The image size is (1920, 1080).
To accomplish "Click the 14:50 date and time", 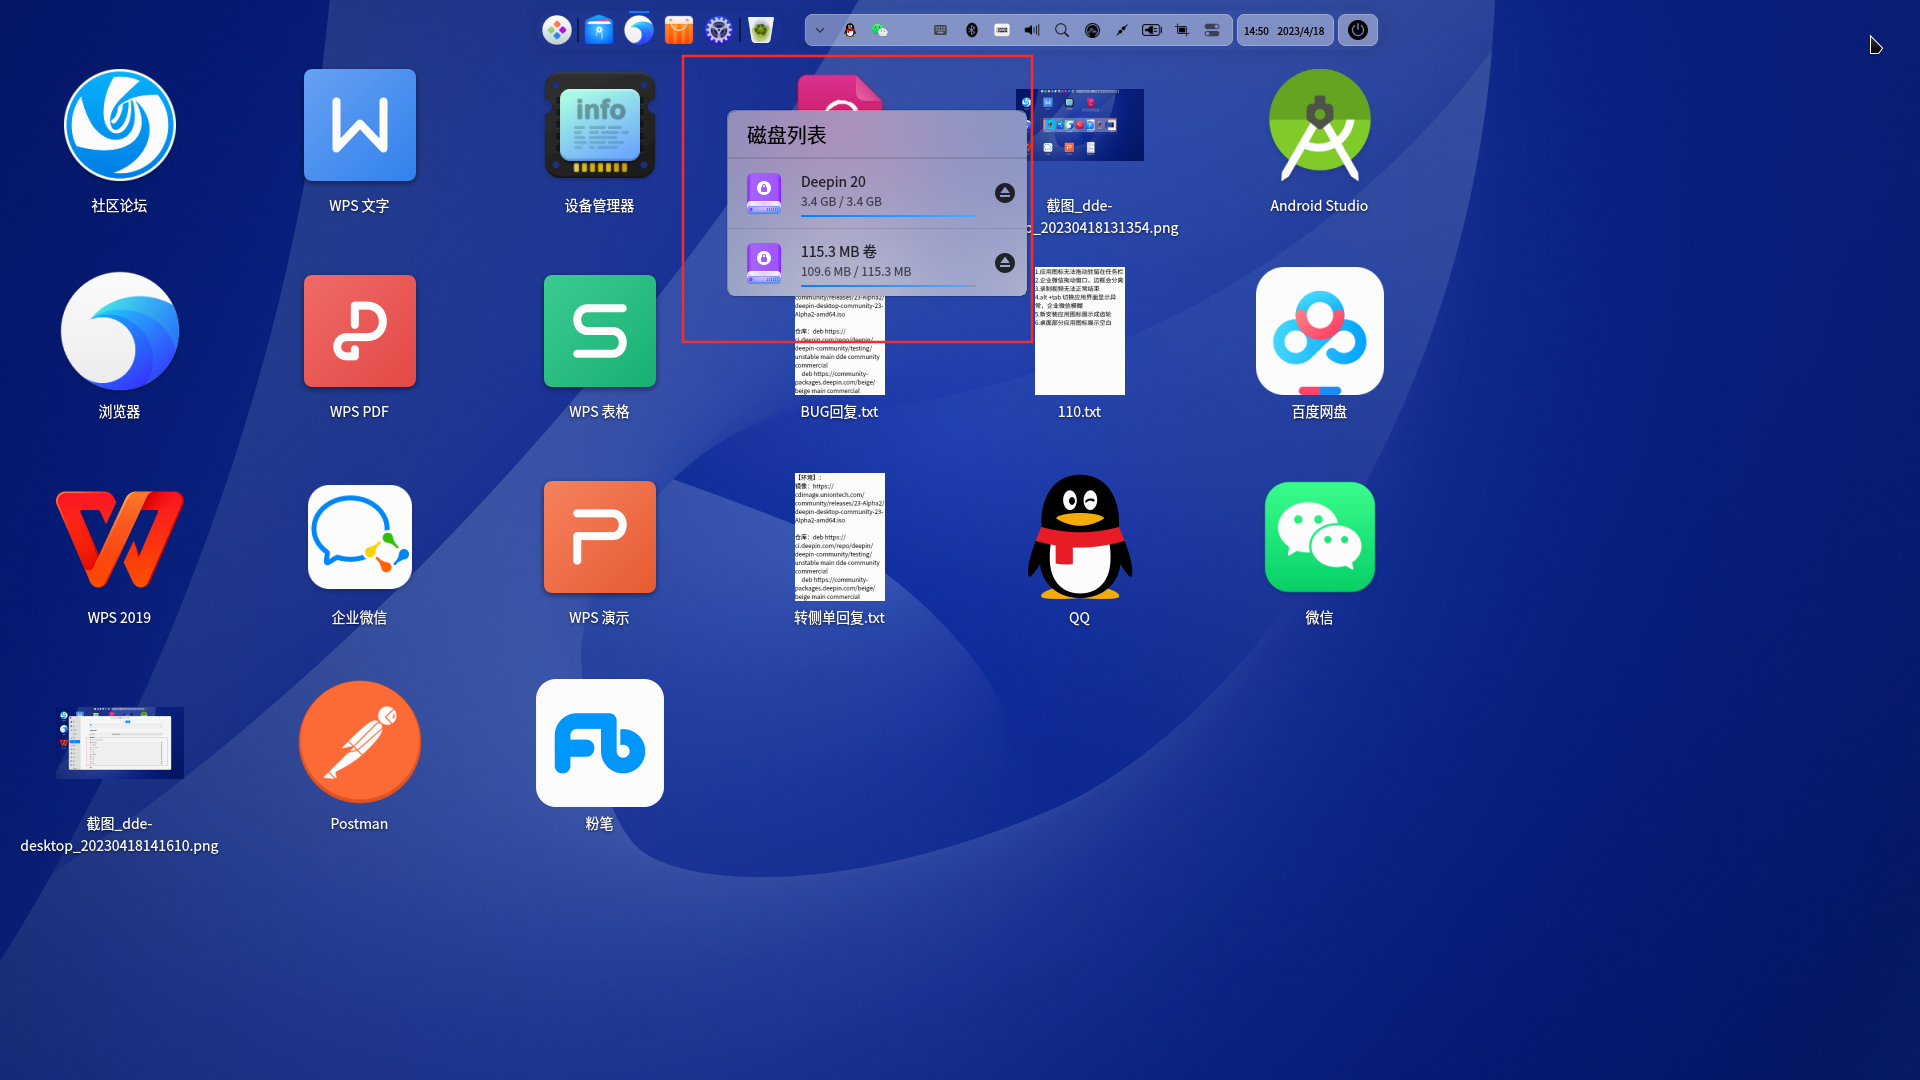I will click(1285, 31).
